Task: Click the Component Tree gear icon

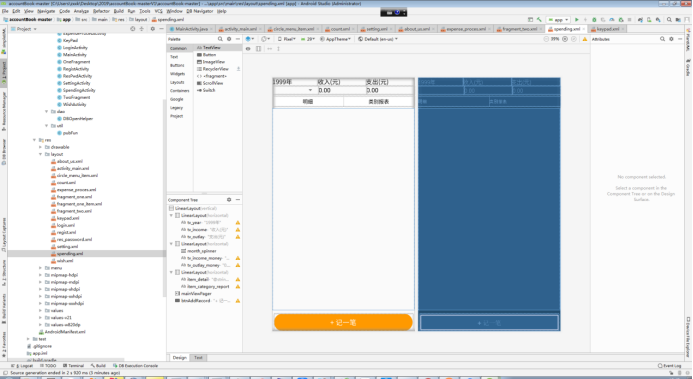Action: point(229,200)
